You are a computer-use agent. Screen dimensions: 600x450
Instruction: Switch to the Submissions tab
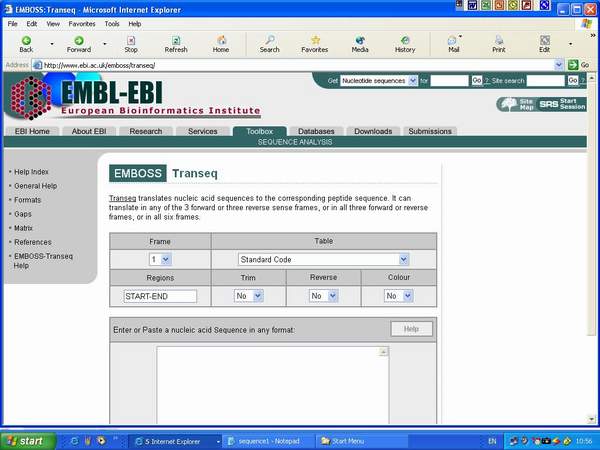(x=430, y=131)
